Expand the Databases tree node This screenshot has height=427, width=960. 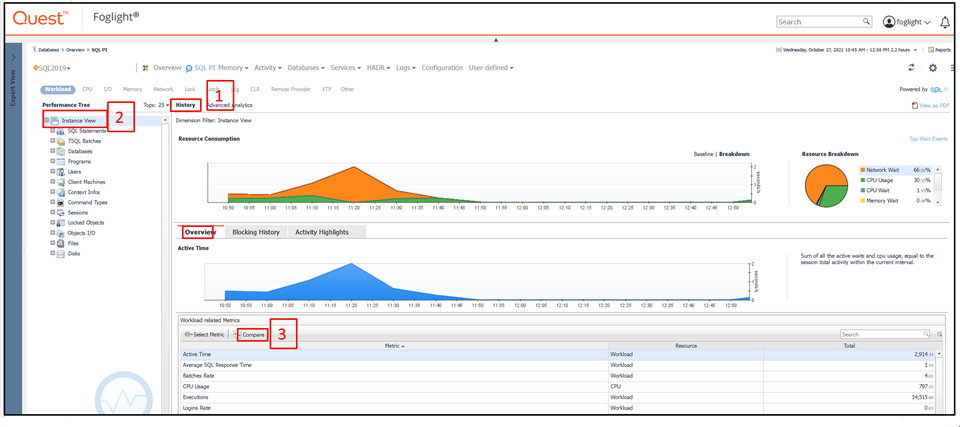(53, 151)
